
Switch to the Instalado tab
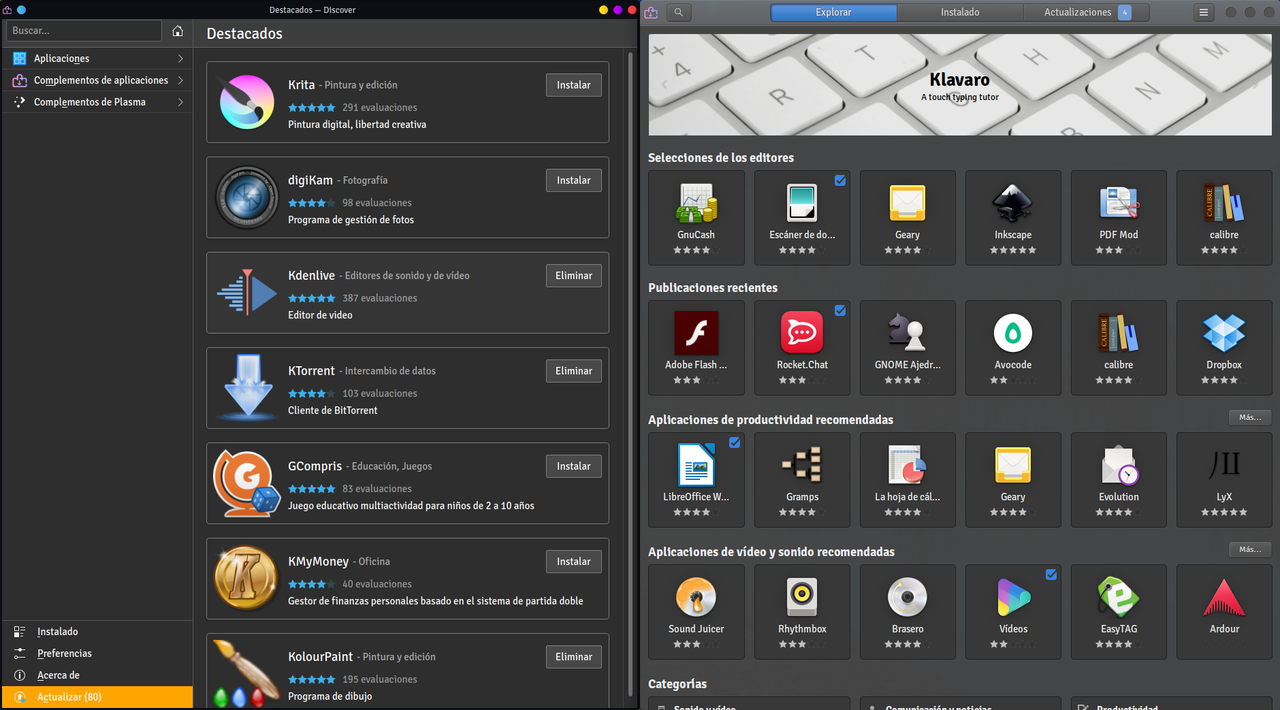[x=960, y=12]
